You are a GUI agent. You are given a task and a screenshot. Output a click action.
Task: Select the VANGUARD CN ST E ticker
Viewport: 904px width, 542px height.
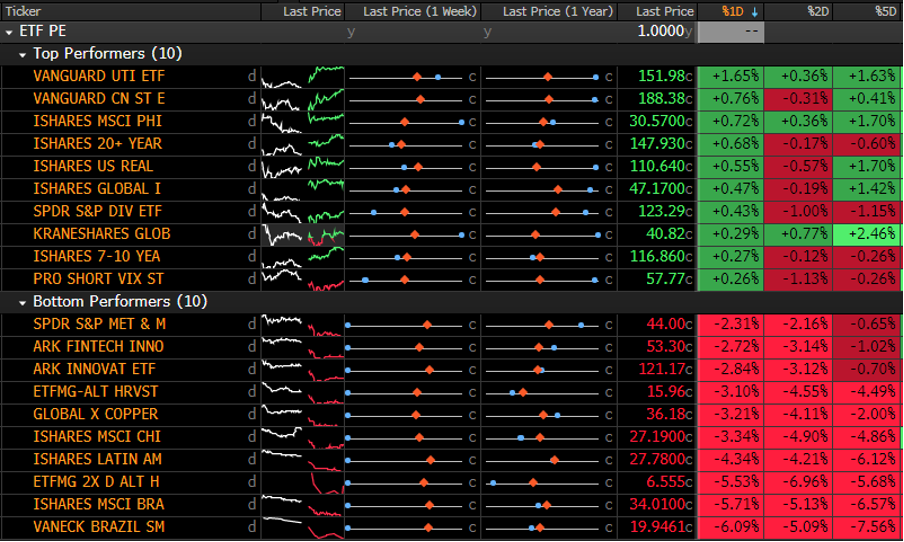99,99
